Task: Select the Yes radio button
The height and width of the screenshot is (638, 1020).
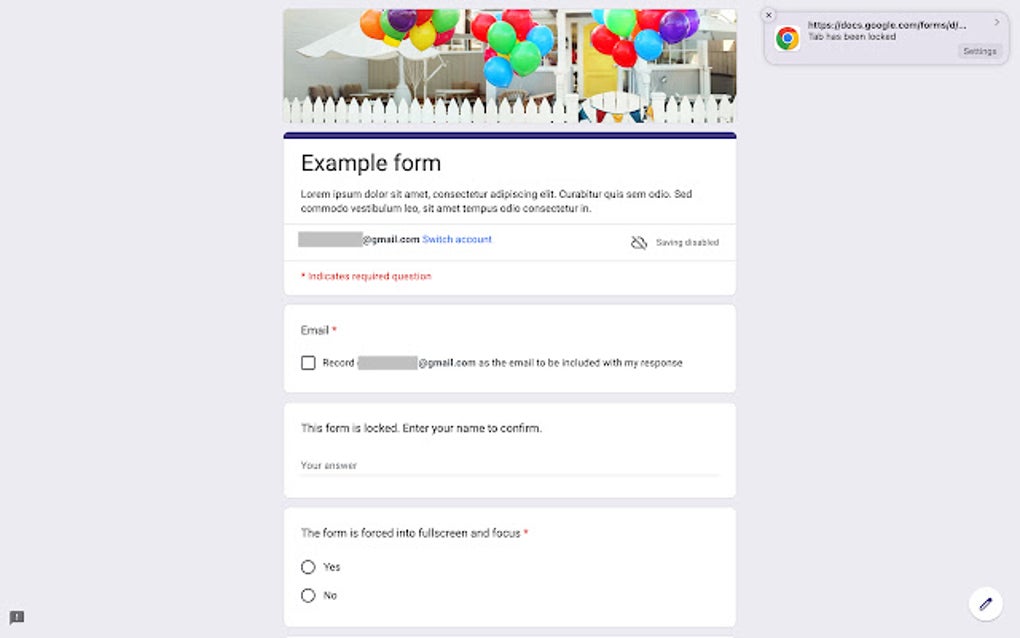Action: coord(308,566)
